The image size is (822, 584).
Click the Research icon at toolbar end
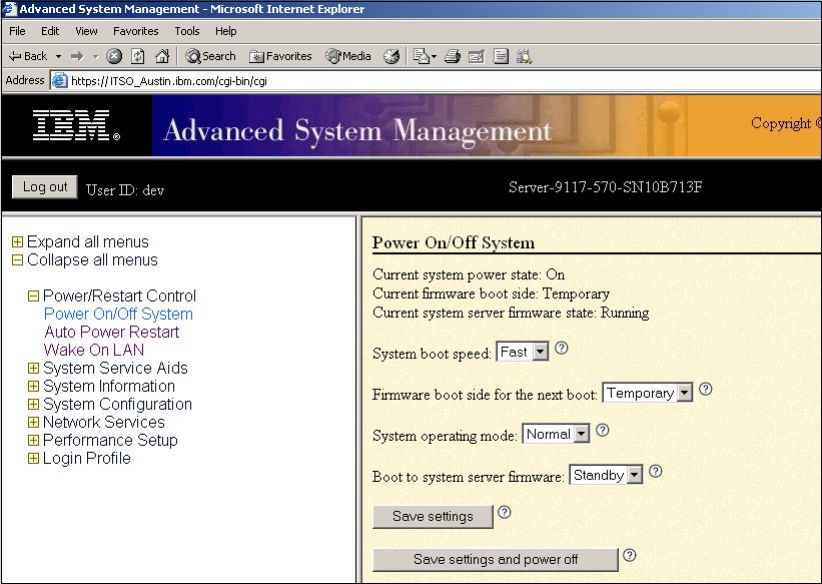524,56
